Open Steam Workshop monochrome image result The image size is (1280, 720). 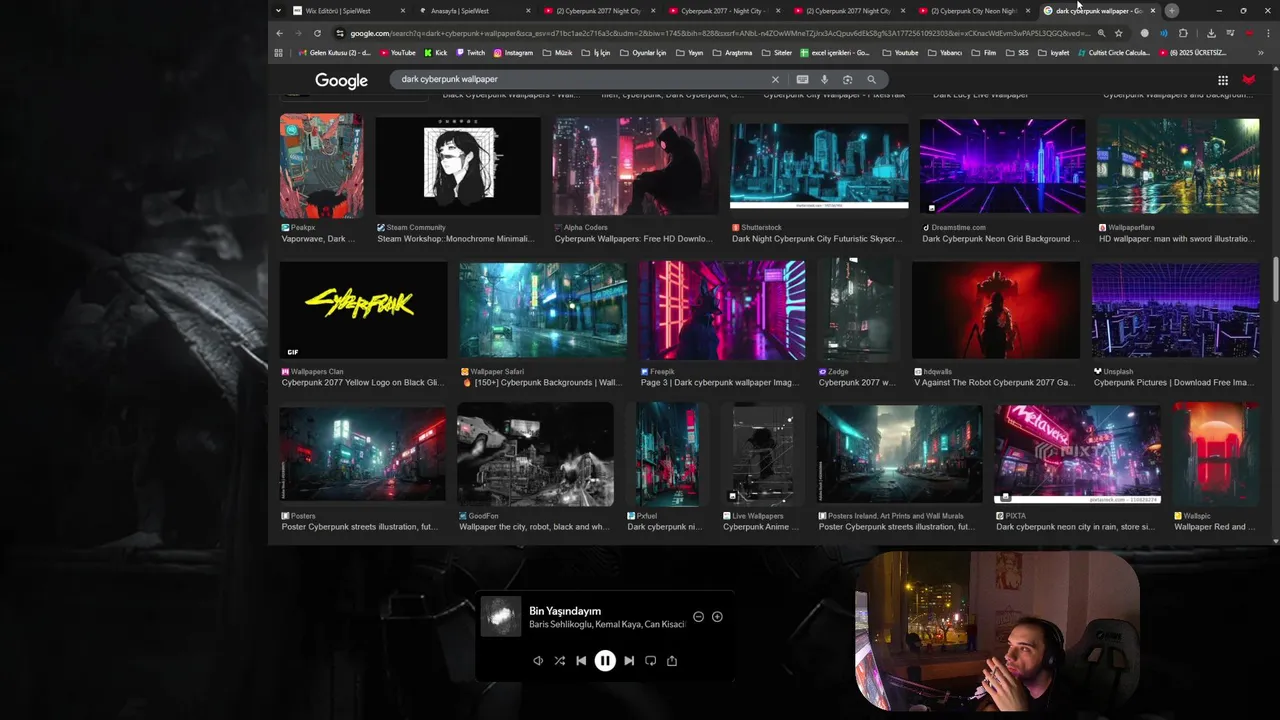[458, 165]
